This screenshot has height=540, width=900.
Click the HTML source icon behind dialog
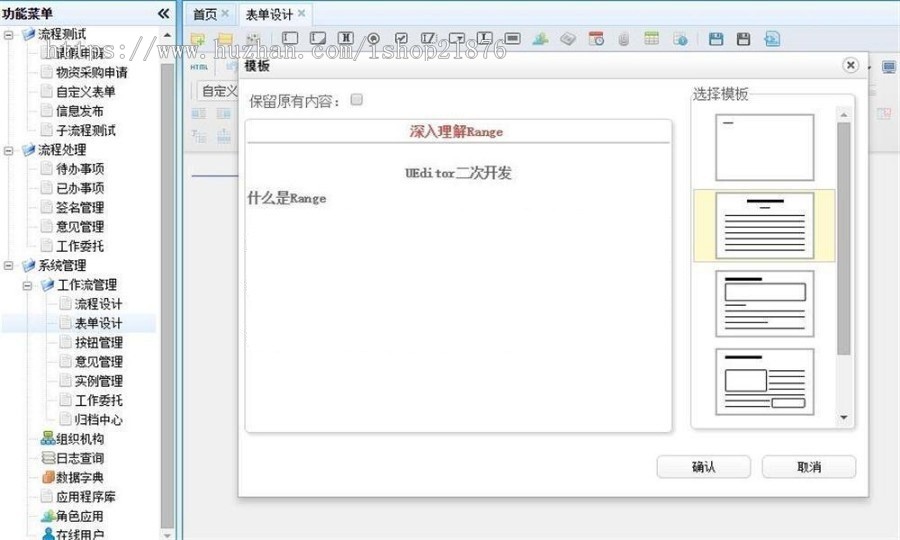(x=199, y=67)
